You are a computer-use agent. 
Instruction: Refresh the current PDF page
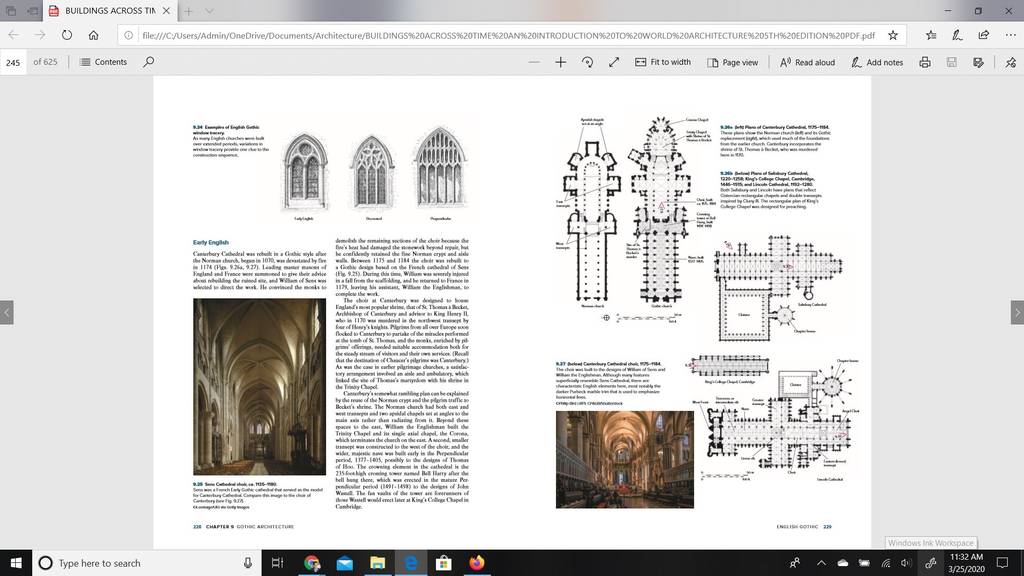[x=67, y=35]
